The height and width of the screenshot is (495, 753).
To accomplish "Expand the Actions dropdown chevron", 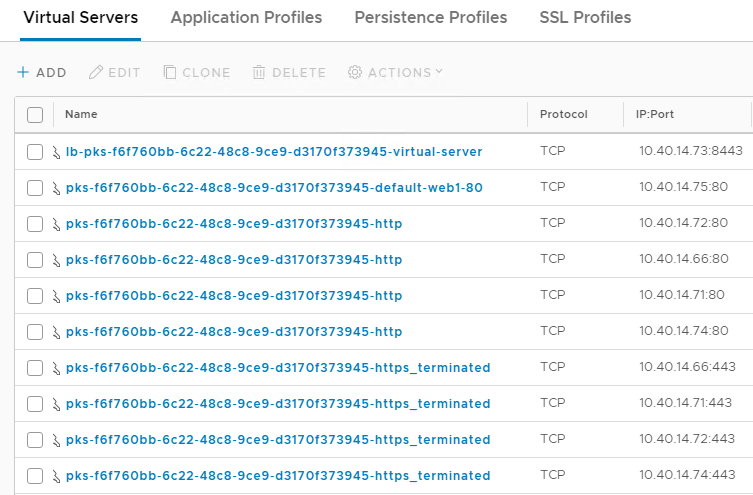I will point(439,72).
